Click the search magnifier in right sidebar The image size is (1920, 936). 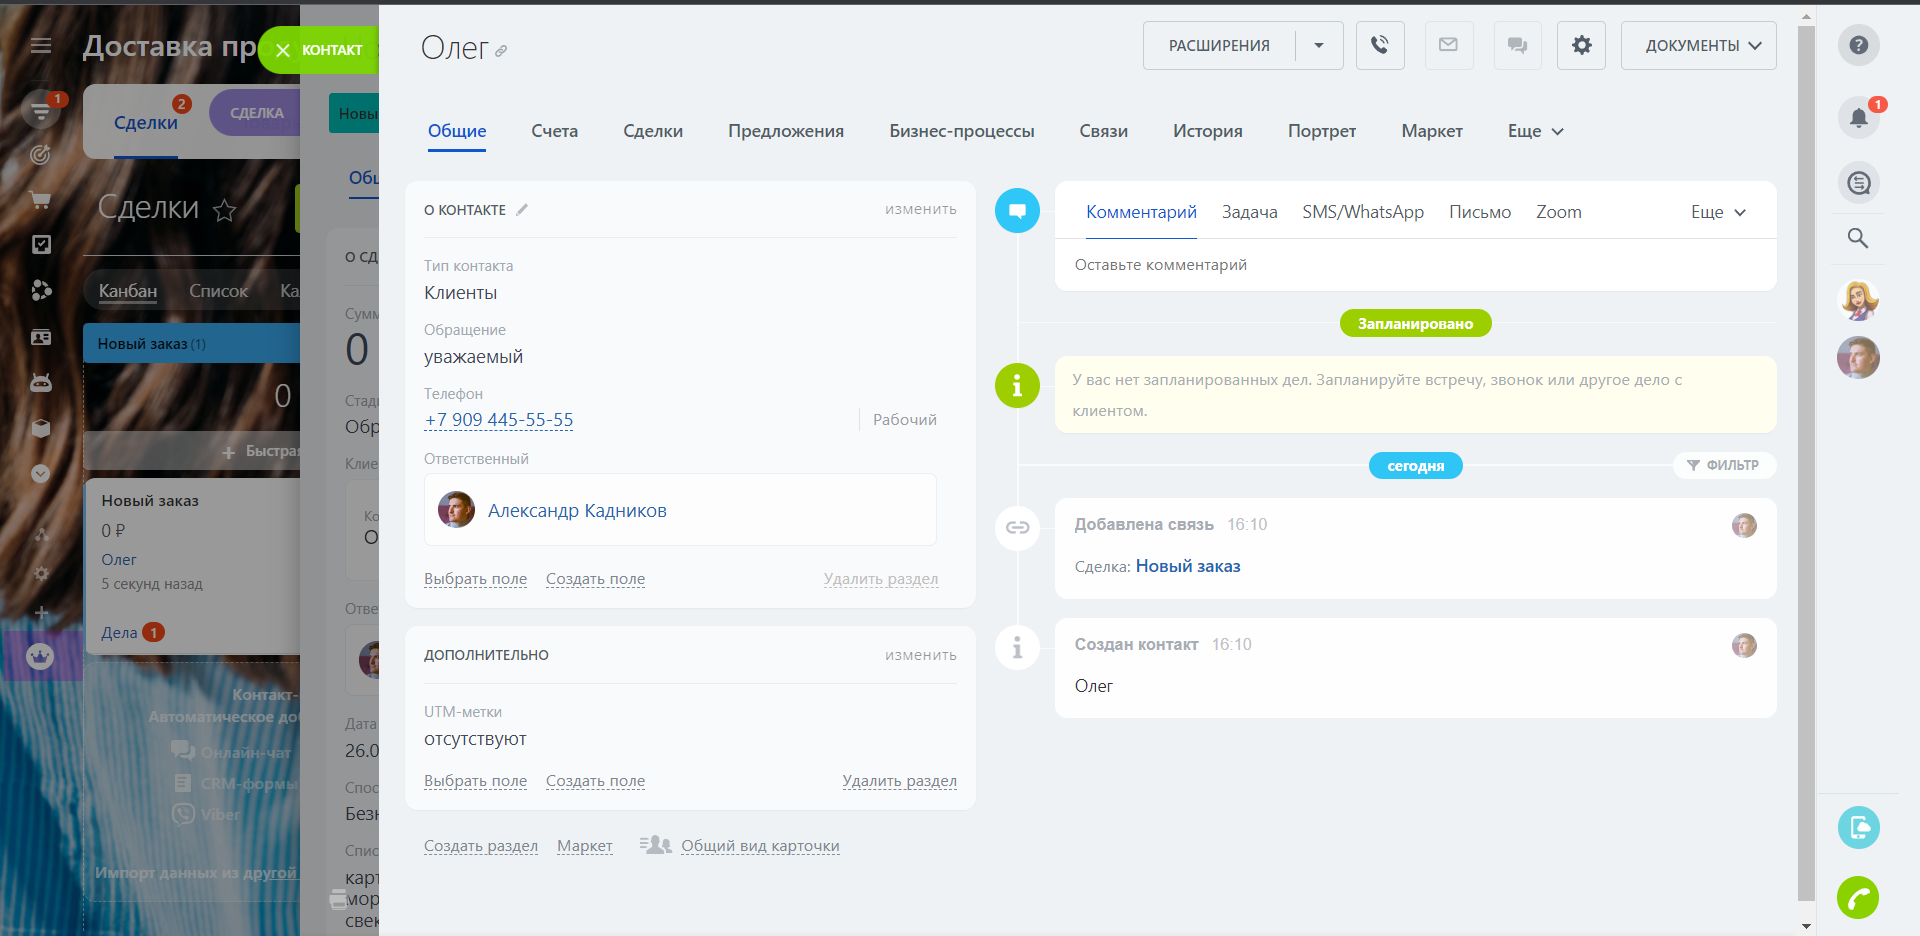[x=1858, y=238]
